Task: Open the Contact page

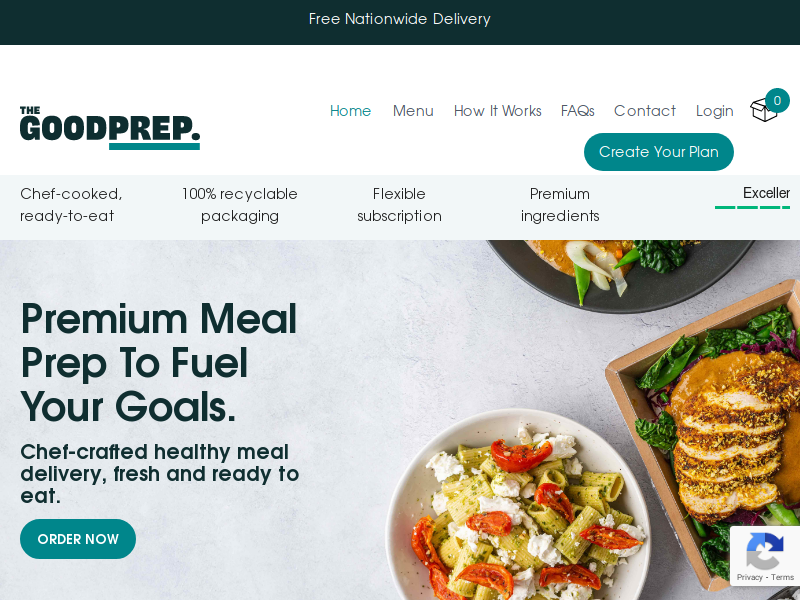Action: pyautogui.click(x=645, y=111)
